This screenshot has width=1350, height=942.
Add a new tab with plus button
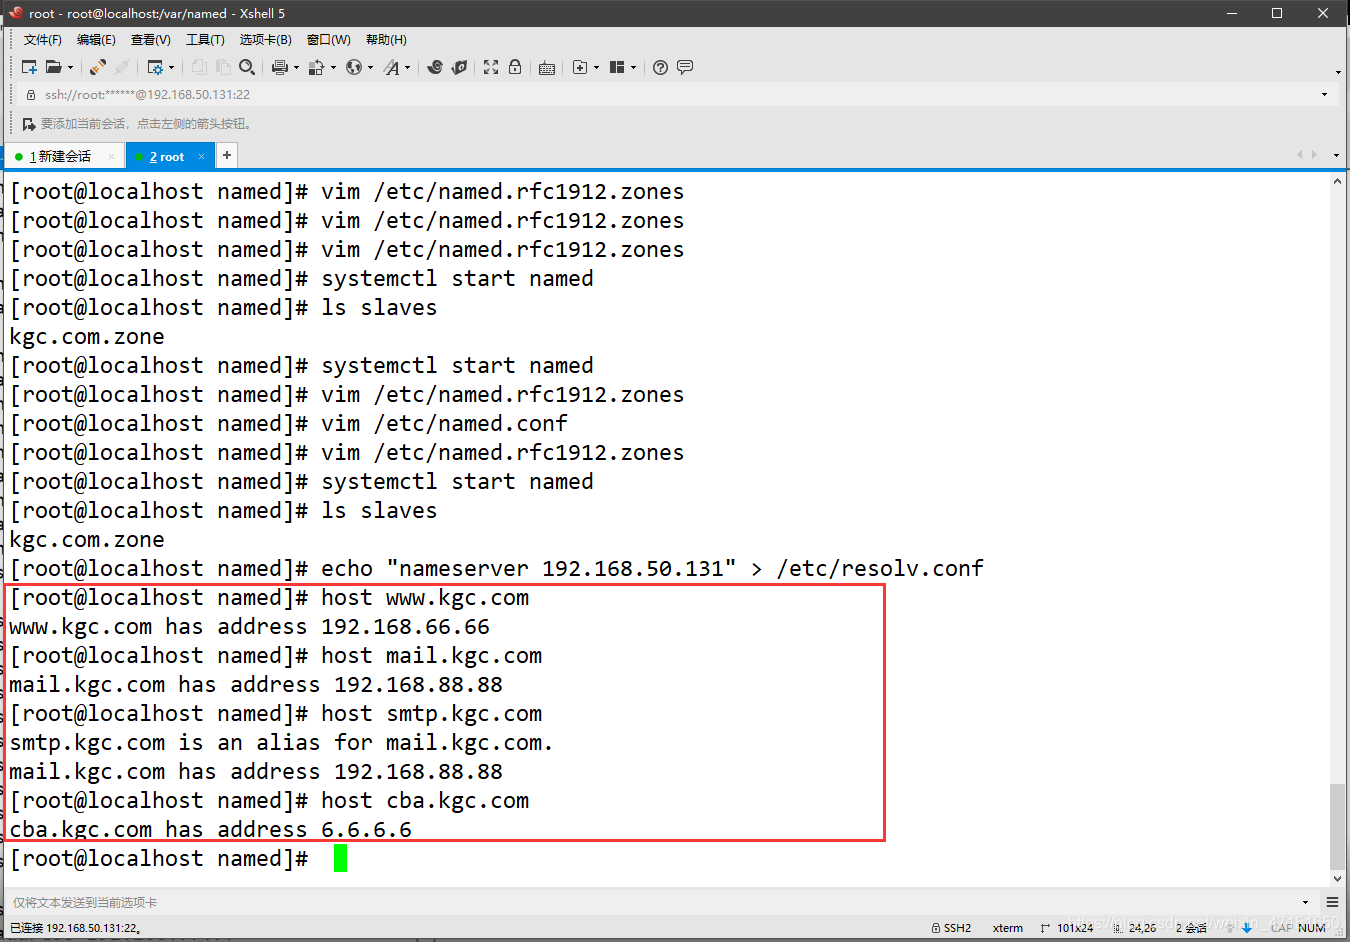coord(227,155)
